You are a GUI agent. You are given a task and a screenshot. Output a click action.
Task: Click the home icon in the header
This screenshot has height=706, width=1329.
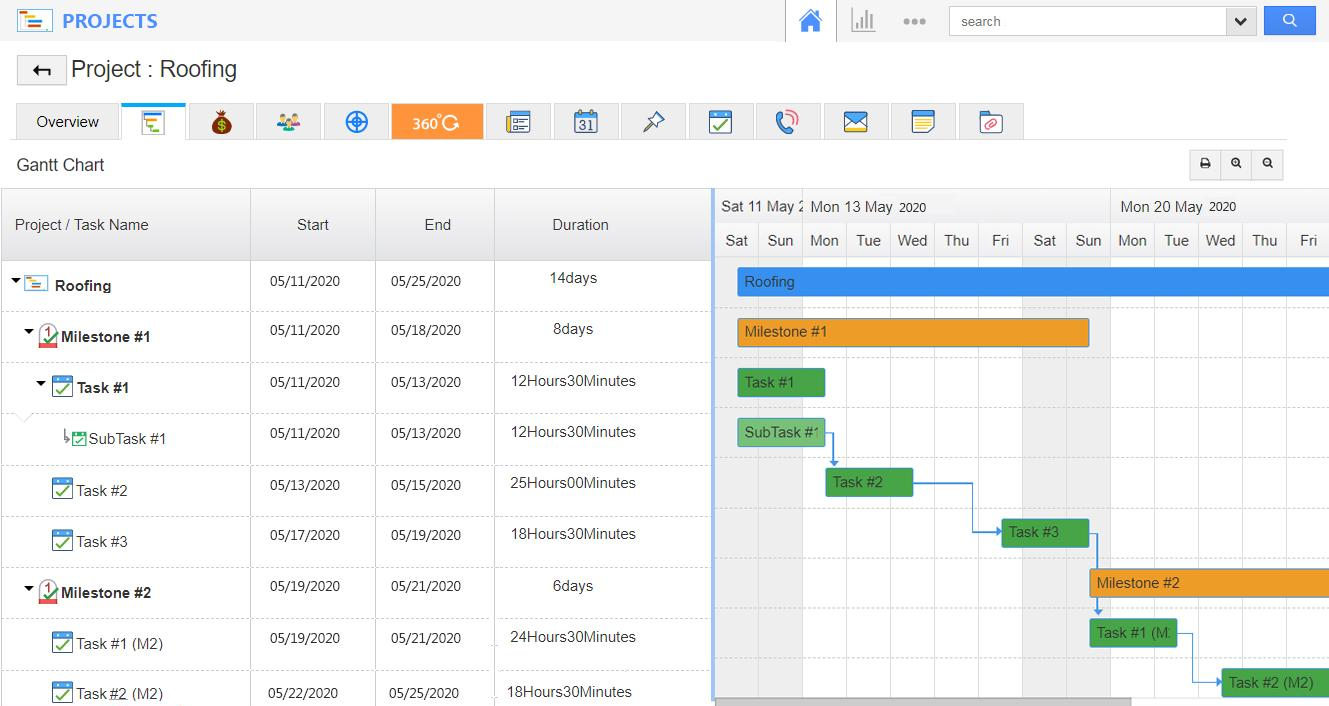pos(810,21)
